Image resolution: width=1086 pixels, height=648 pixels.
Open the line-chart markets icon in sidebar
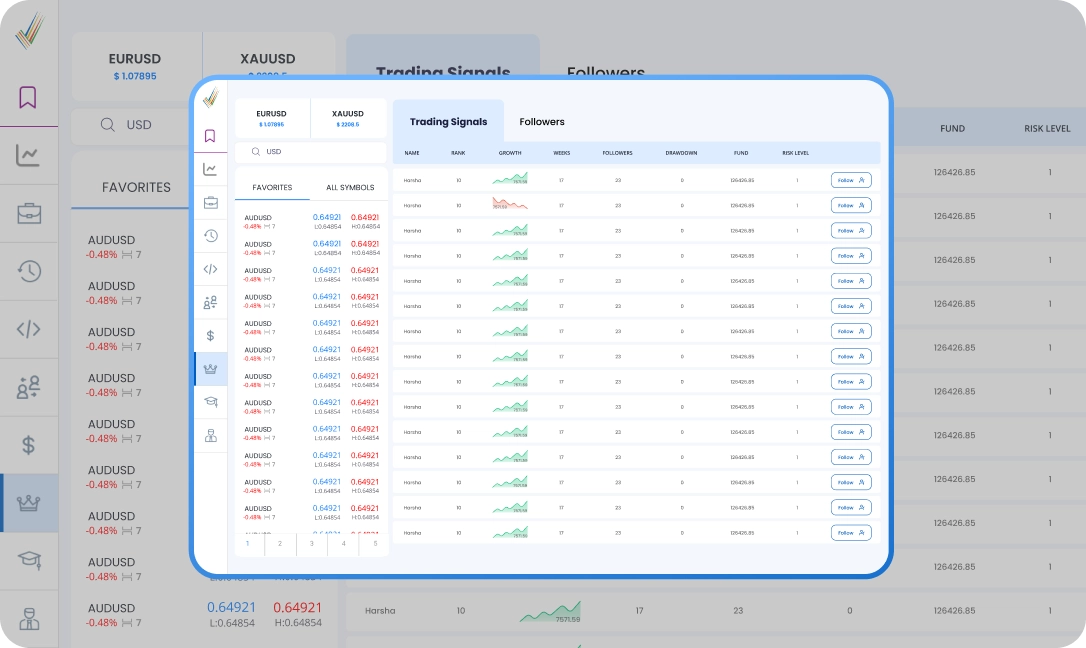click(x=210, y=169)
